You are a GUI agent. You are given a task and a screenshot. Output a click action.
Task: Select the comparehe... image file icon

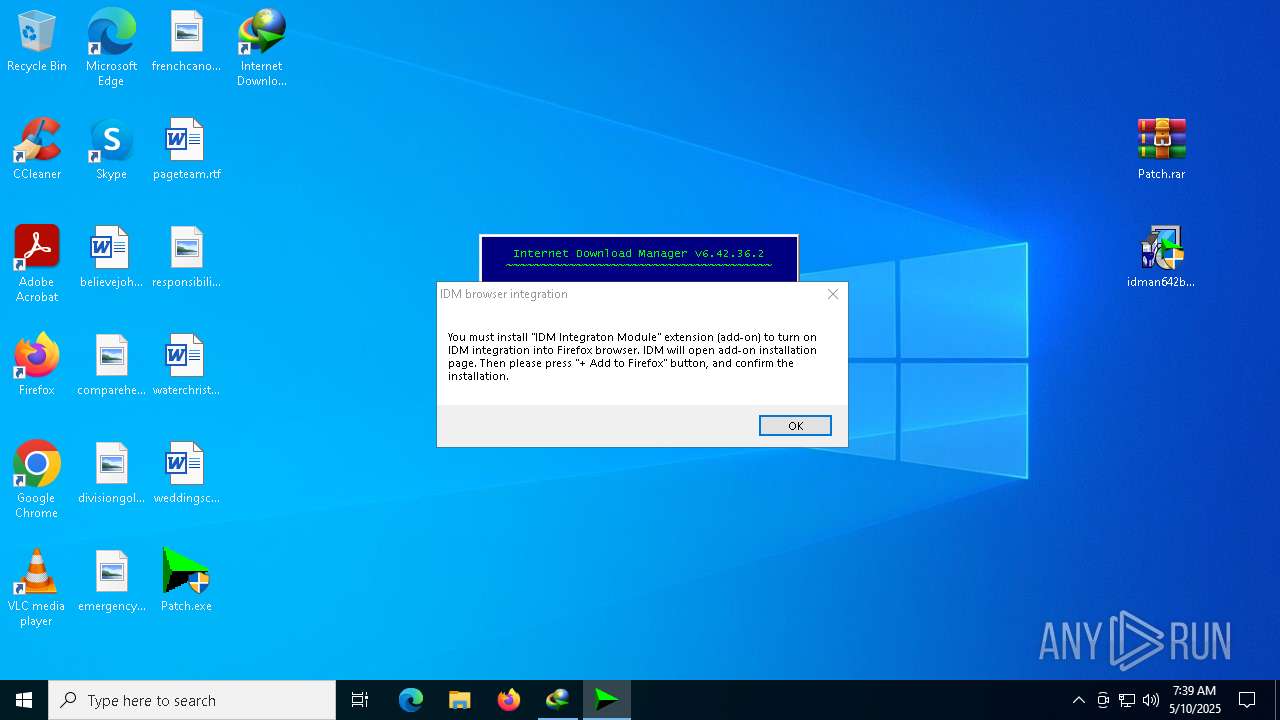pos(111,366)
